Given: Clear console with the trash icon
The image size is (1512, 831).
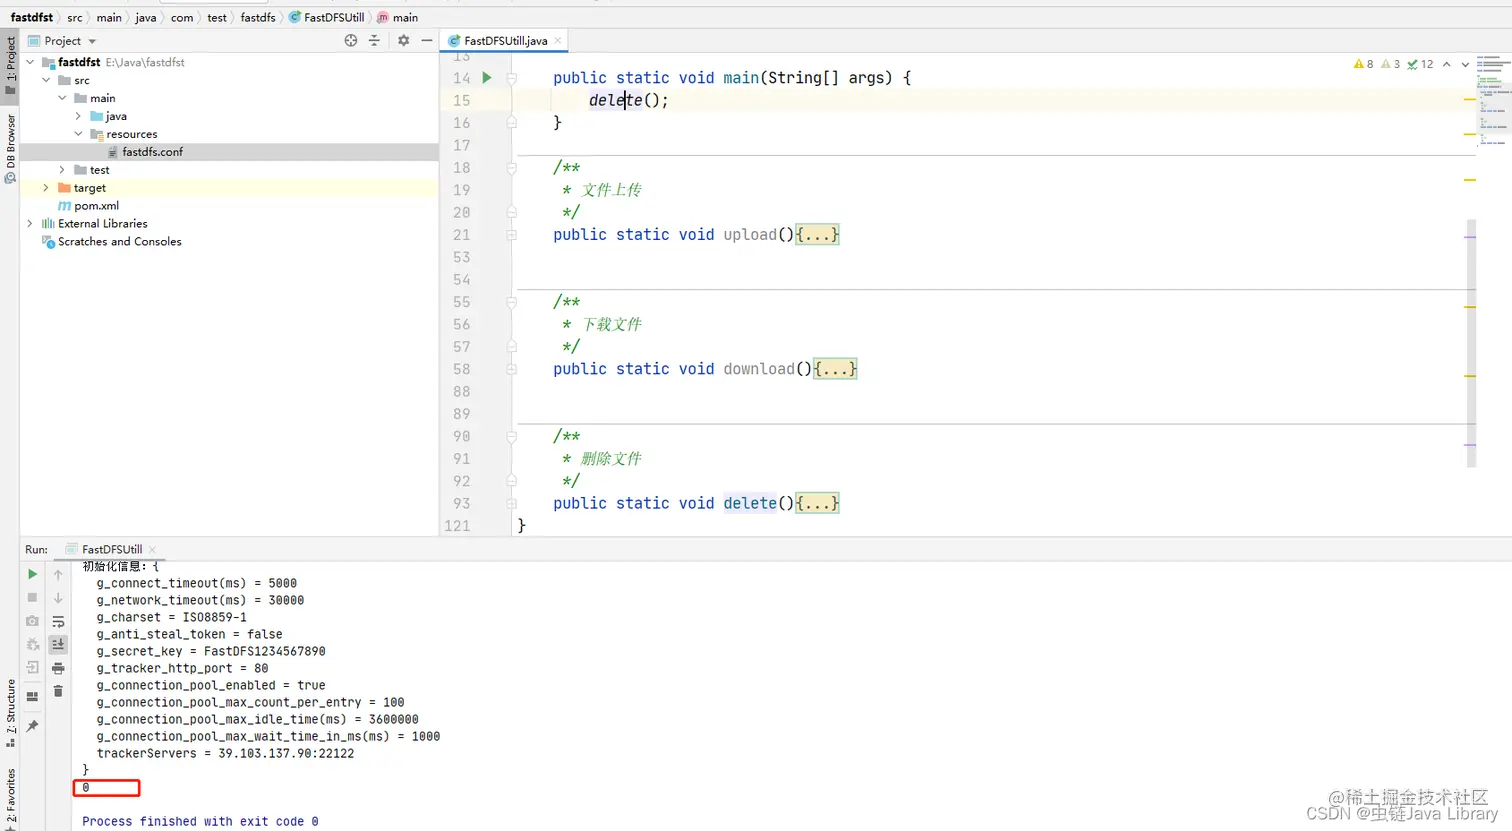Looking at the screenshot, I should (58, 691).
